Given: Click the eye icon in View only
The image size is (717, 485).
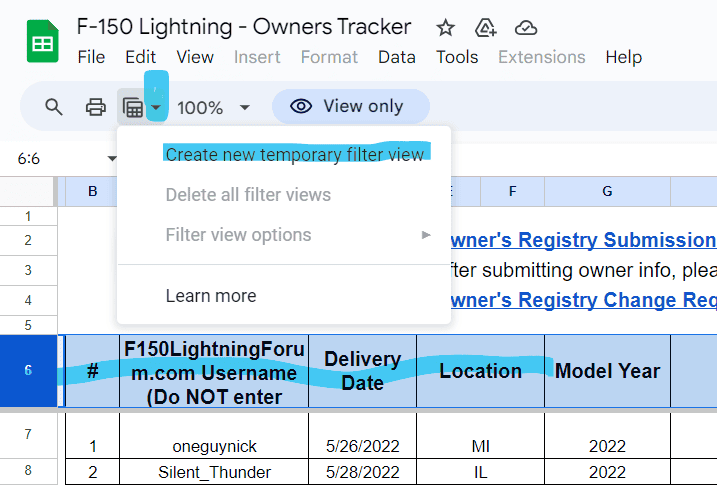Looking at the screenshot, I should (x=301, y=107).
